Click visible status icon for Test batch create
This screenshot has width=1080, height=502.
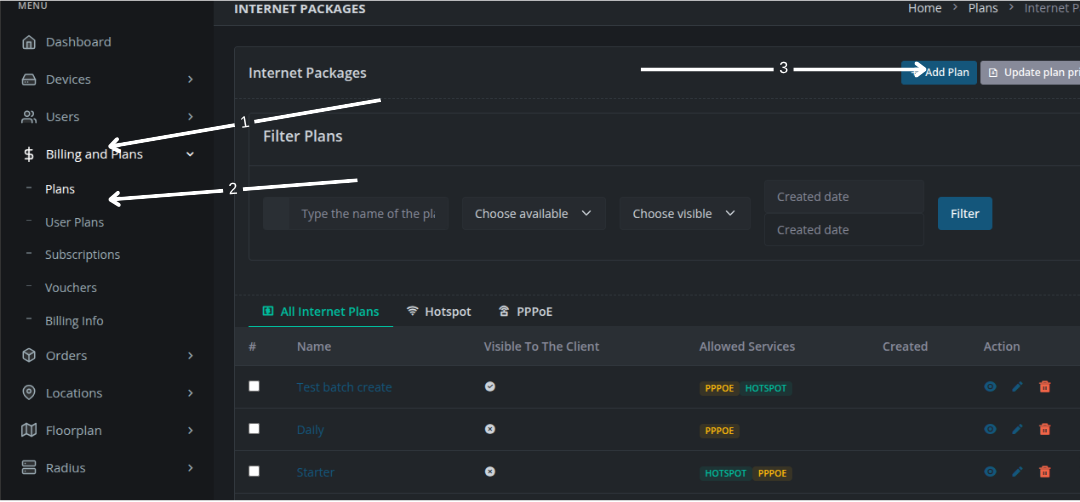[x=490, y=387]
